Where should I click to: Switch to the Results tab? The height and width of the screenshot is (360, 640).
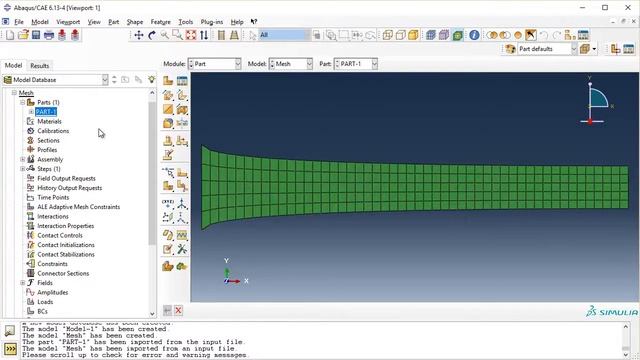click(40, 66)
